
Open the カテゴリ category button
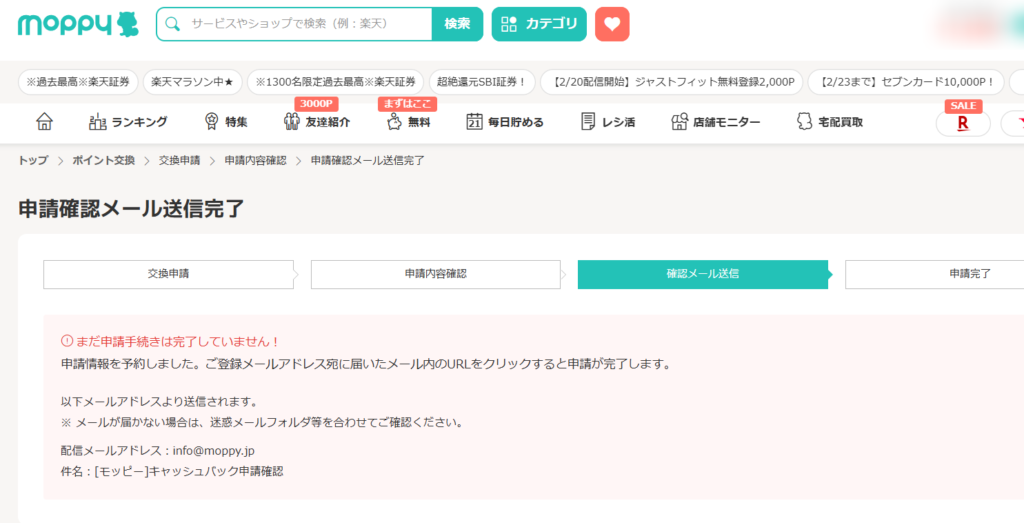pos(539,24)
